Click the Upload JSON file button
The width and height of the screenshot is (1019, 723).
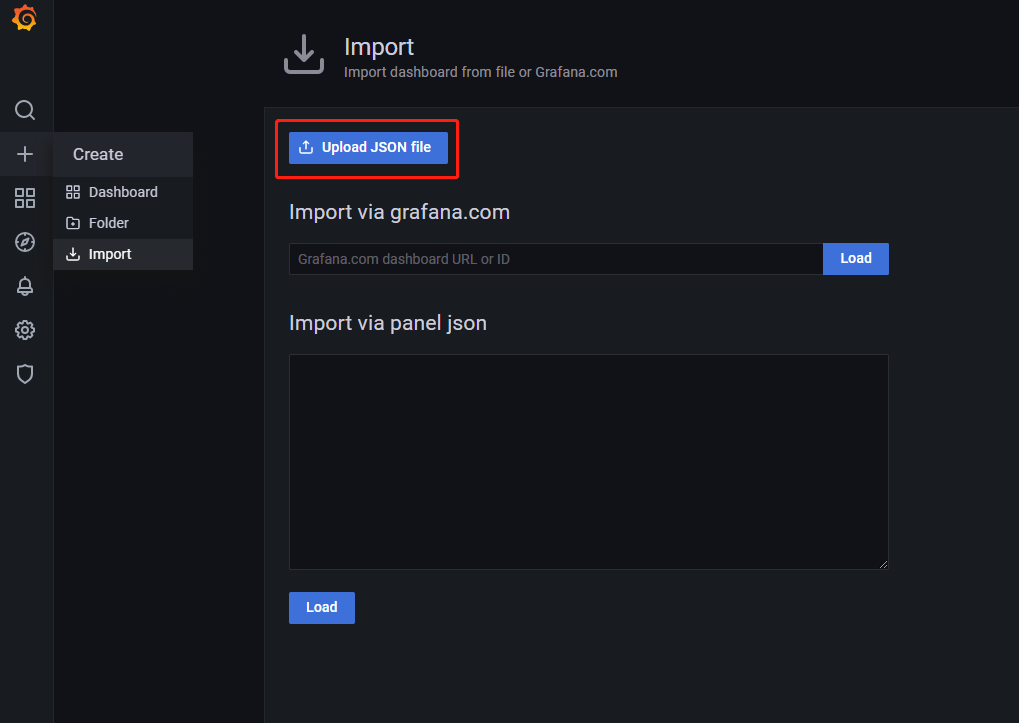367,147
